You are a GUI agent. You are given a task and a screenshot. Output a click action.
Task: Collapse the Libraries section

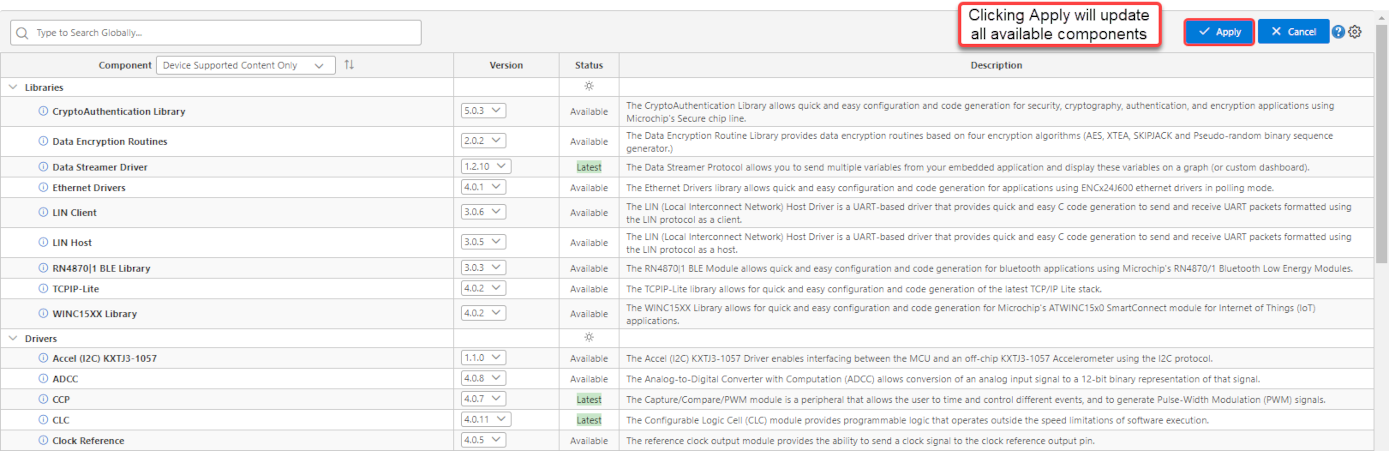click(13, 88)
